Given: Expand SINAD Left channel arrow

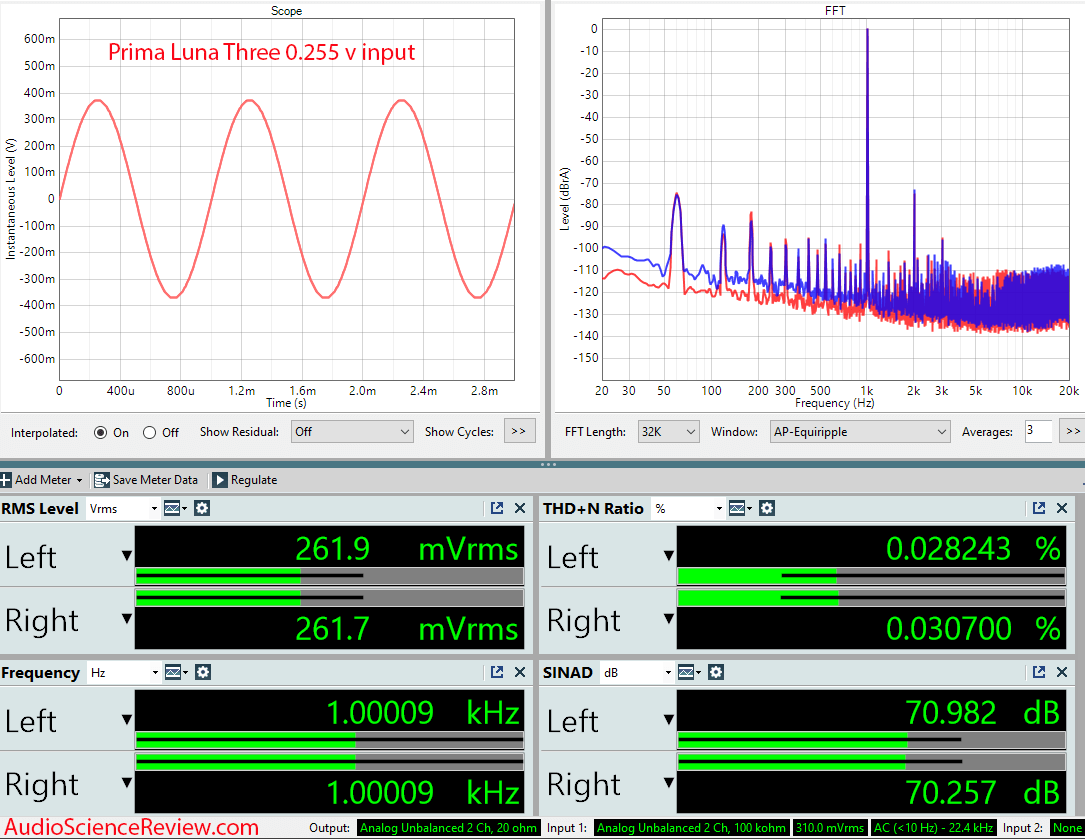Looking at the screenshot, I should pyautogui.click(x=668, y=719).
